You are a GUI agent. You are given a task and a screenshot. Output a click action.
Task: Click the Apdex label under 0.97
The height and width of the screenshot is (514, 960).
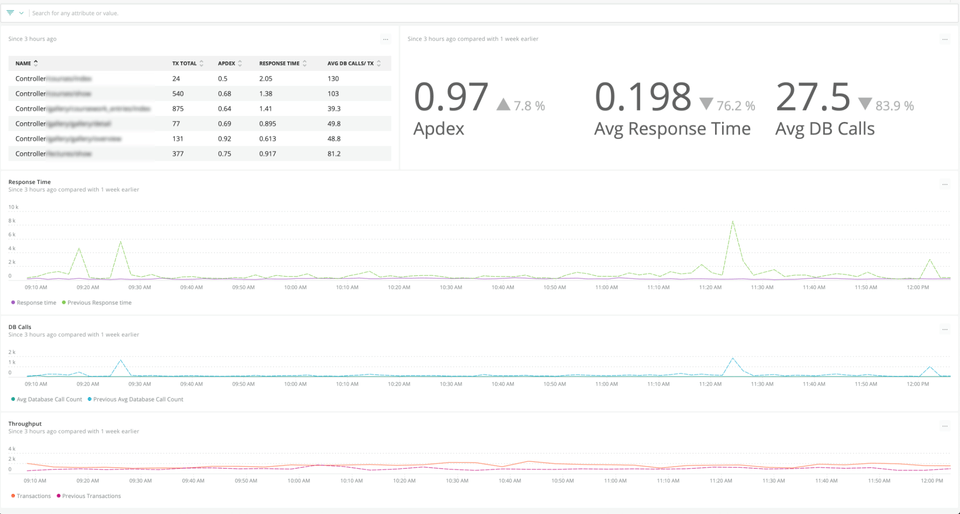click(x=438, y=129)
